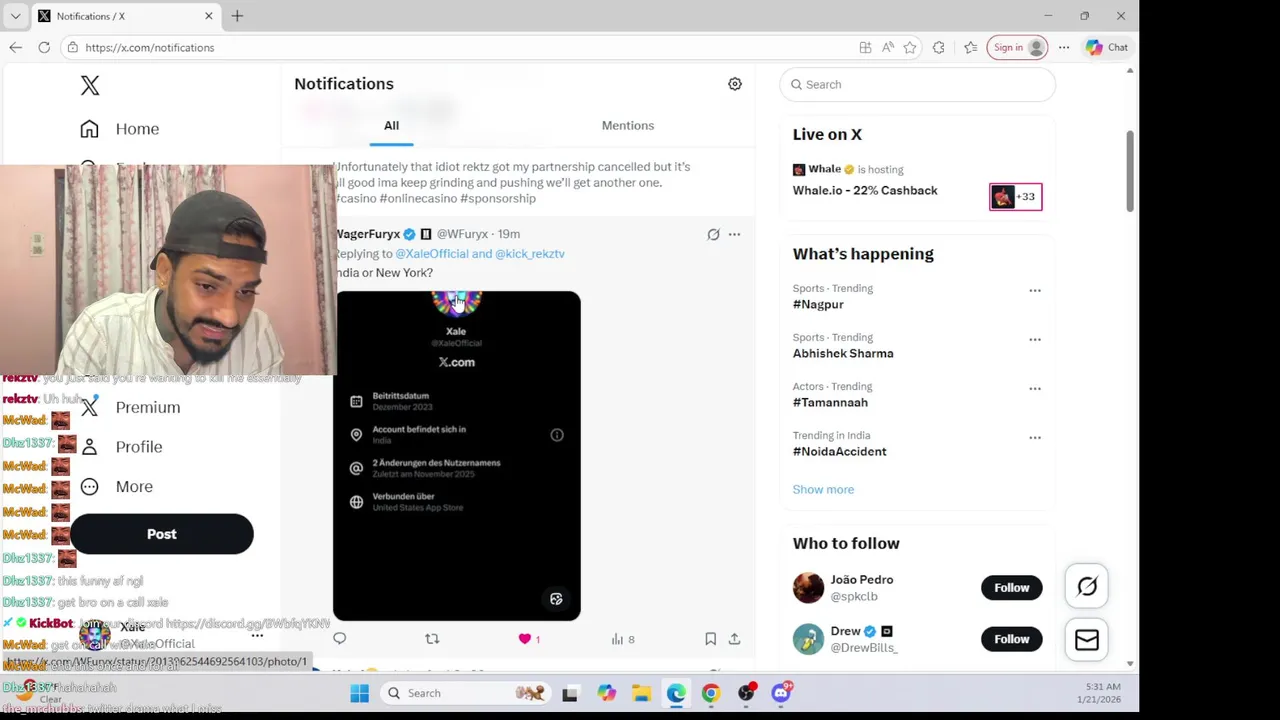
Task: Click the Grok icon on WagerFuryx's post
Action: [x=713, y=234]
